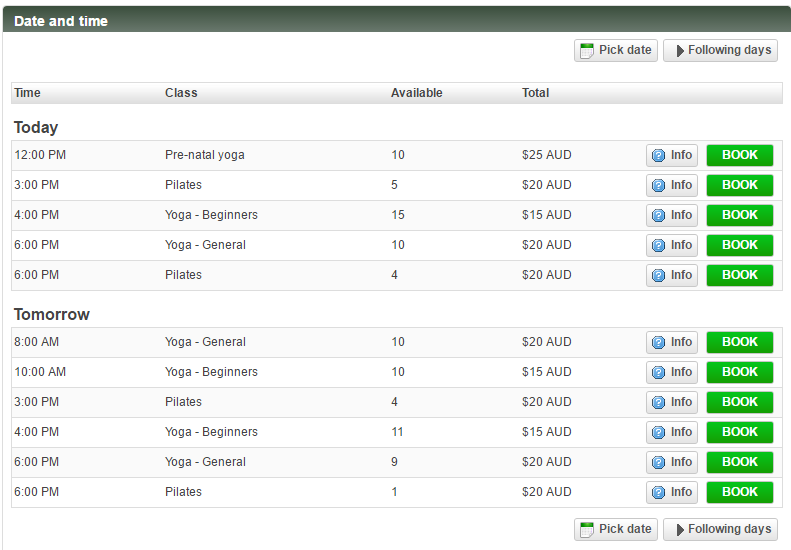Click the calendar icon on bottom Pick date

coord(587,530)
